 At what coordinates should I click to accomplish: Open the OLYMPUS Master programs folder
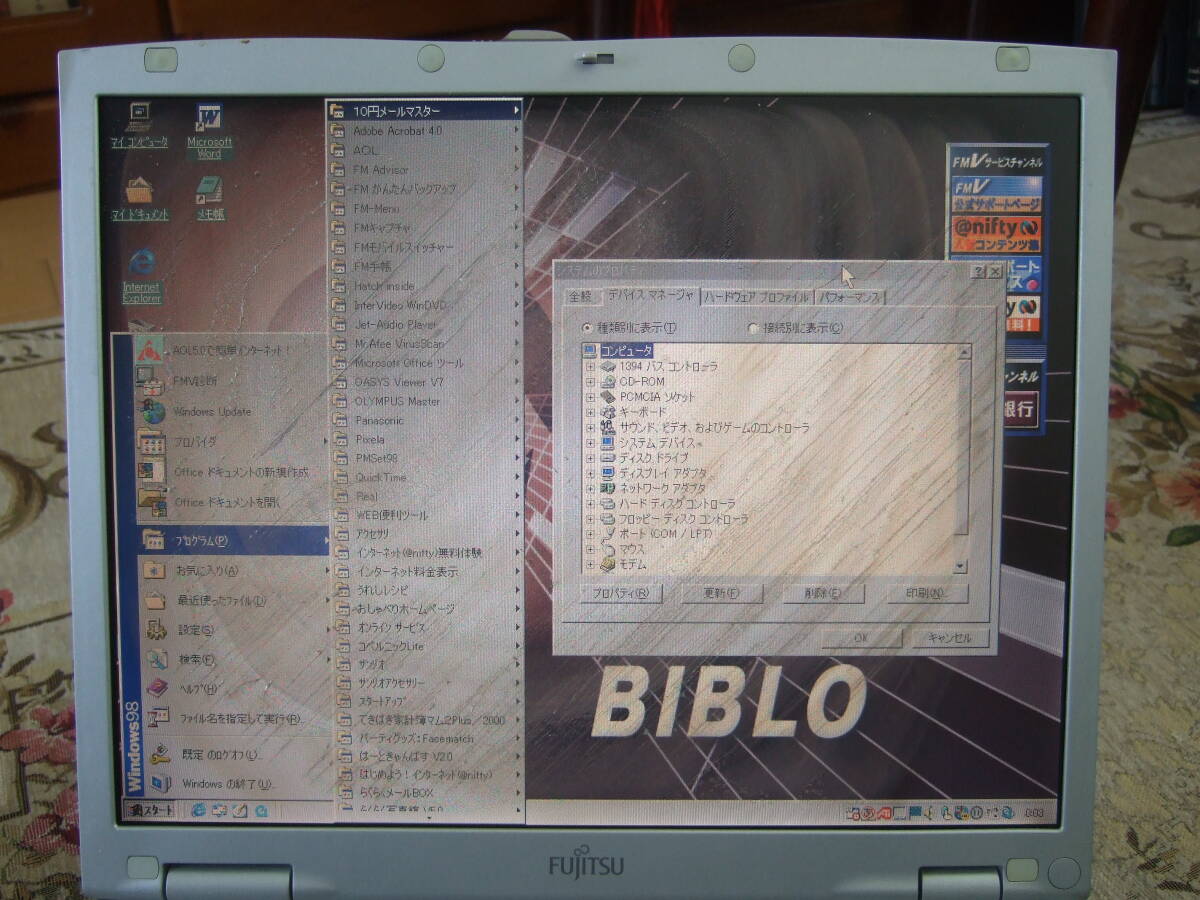[425, 401]
